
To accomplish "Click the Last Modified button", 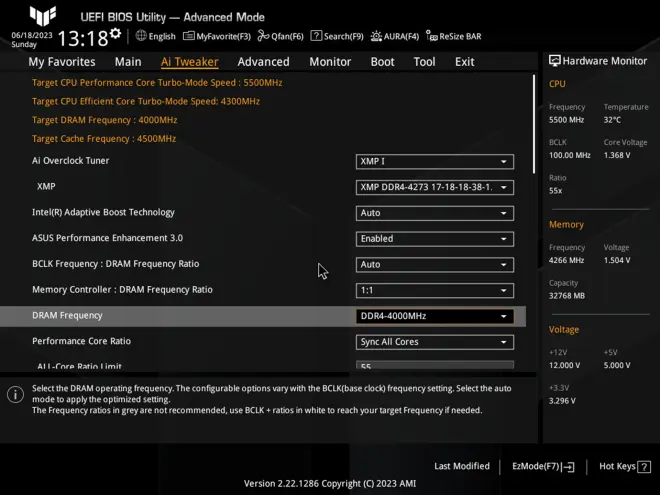I will pos(461,466).
